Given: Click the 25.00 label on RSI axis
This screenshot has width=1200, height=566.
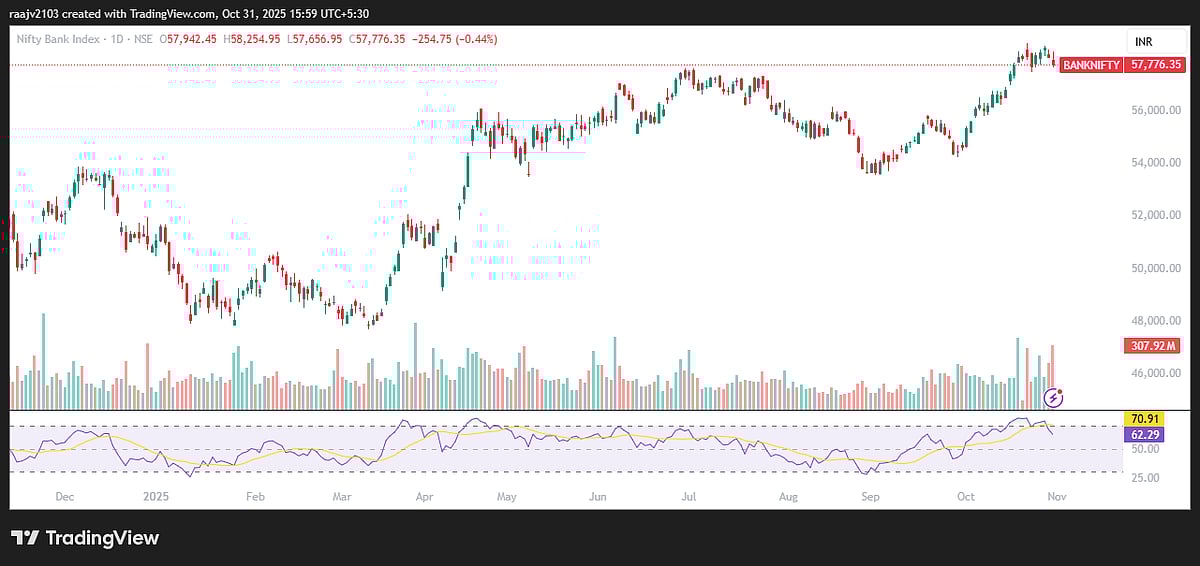Looking at the screenshot, I should point(1145,478).
